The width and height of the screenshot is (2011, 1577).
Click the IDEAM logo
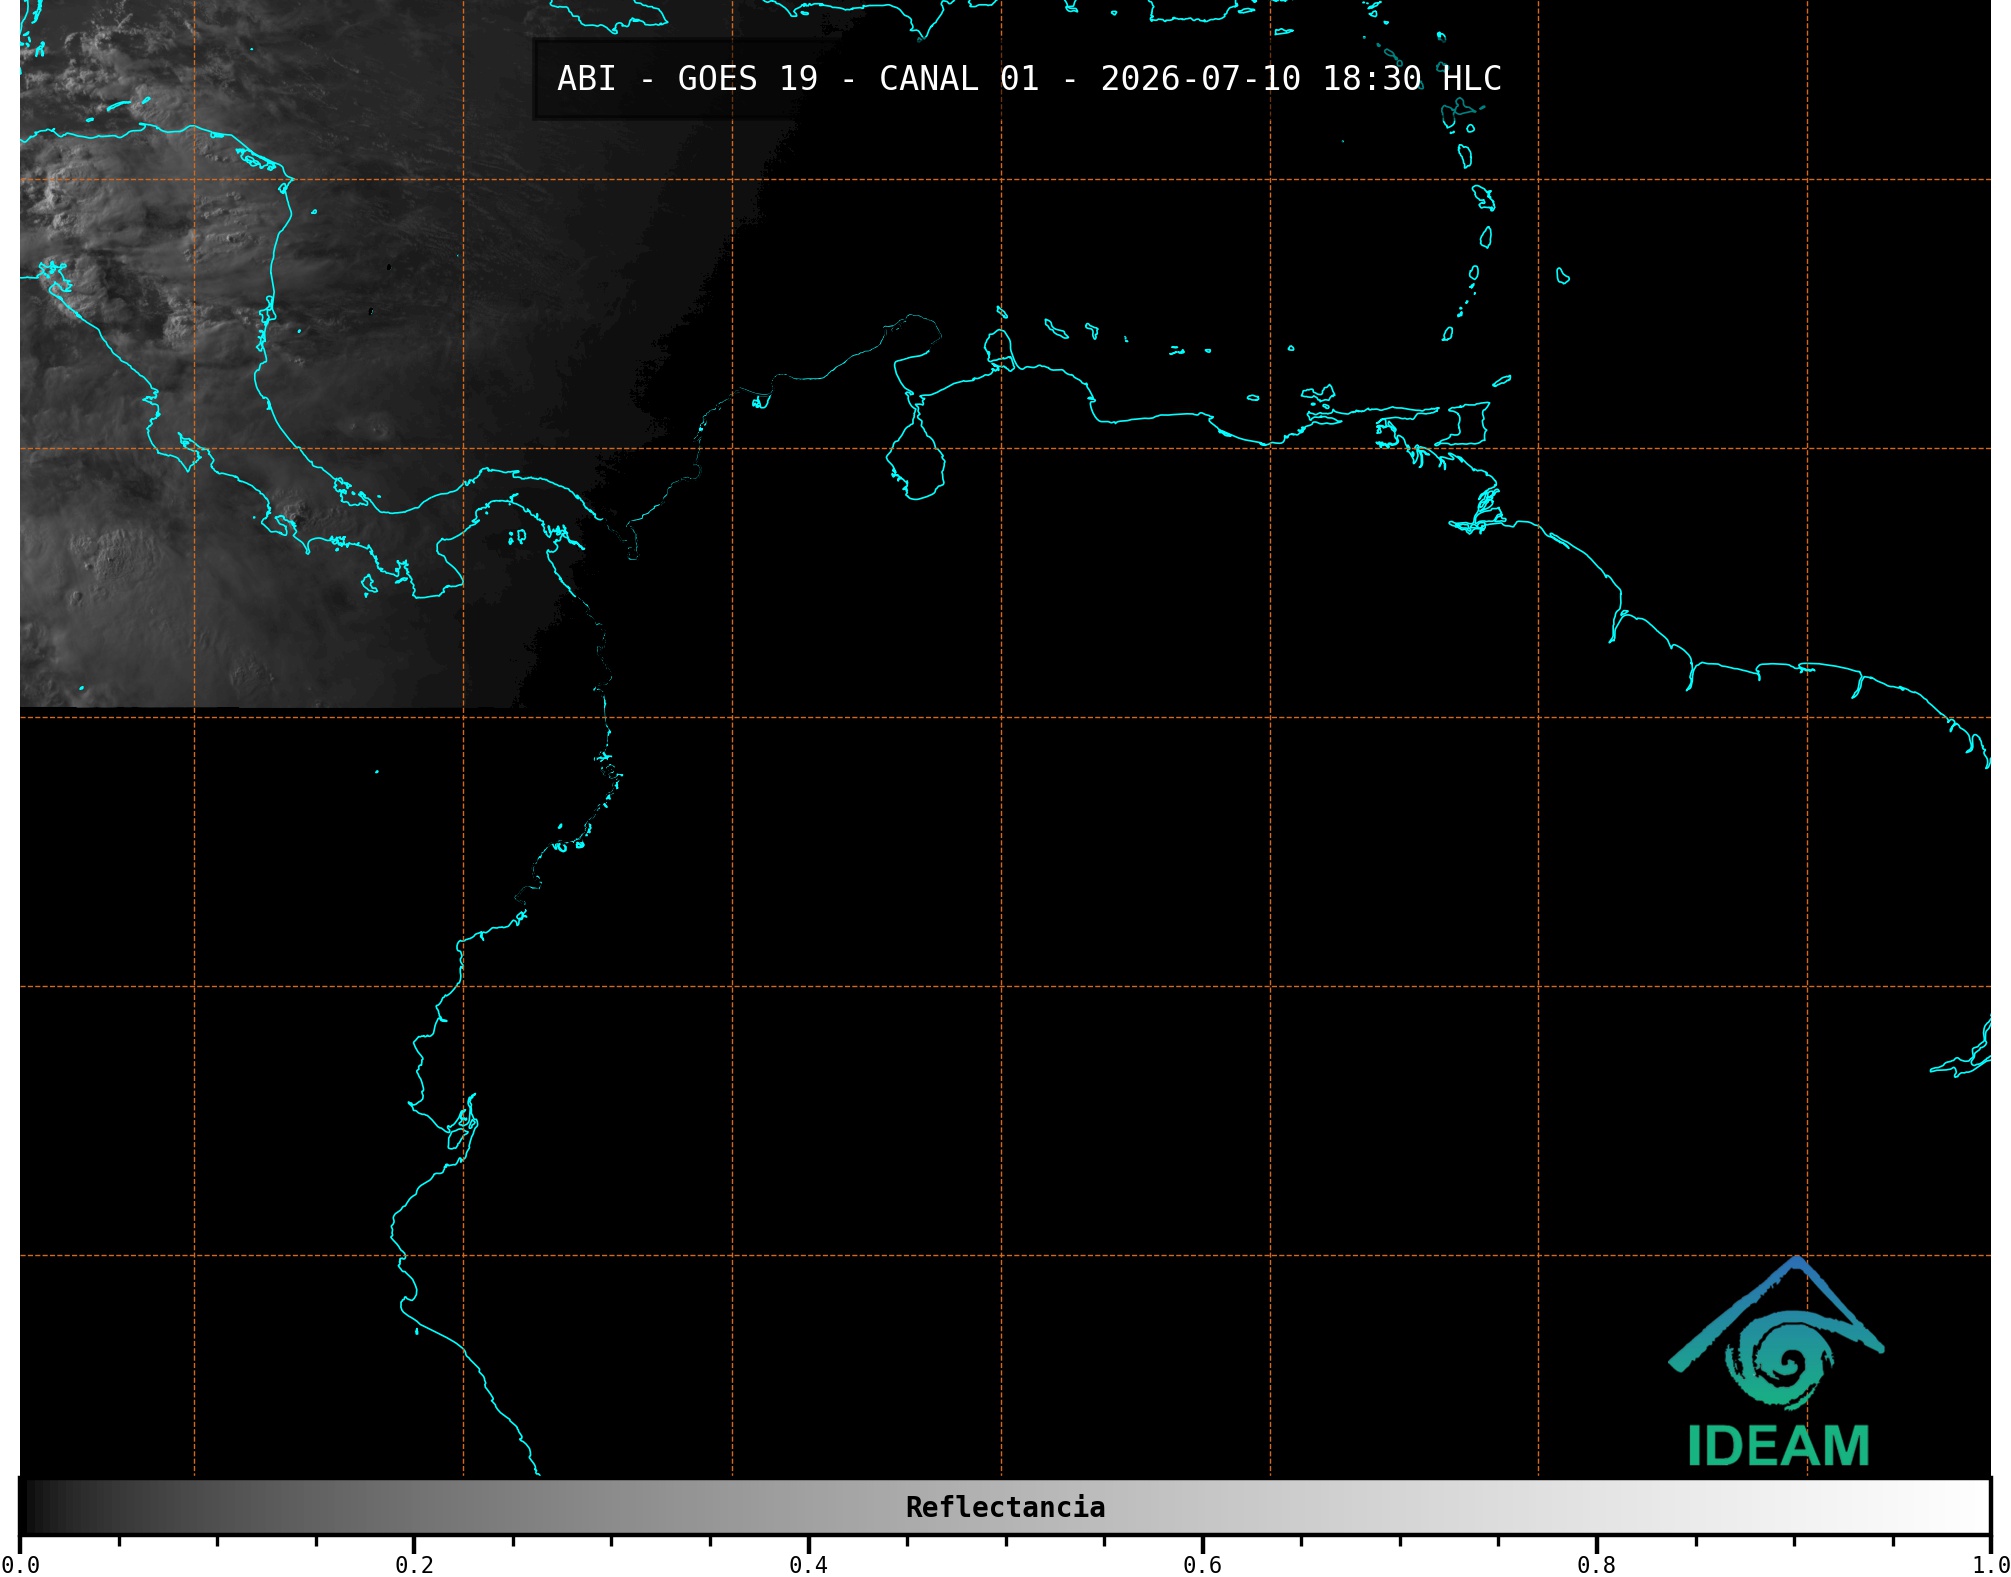pos(1777,1361)
